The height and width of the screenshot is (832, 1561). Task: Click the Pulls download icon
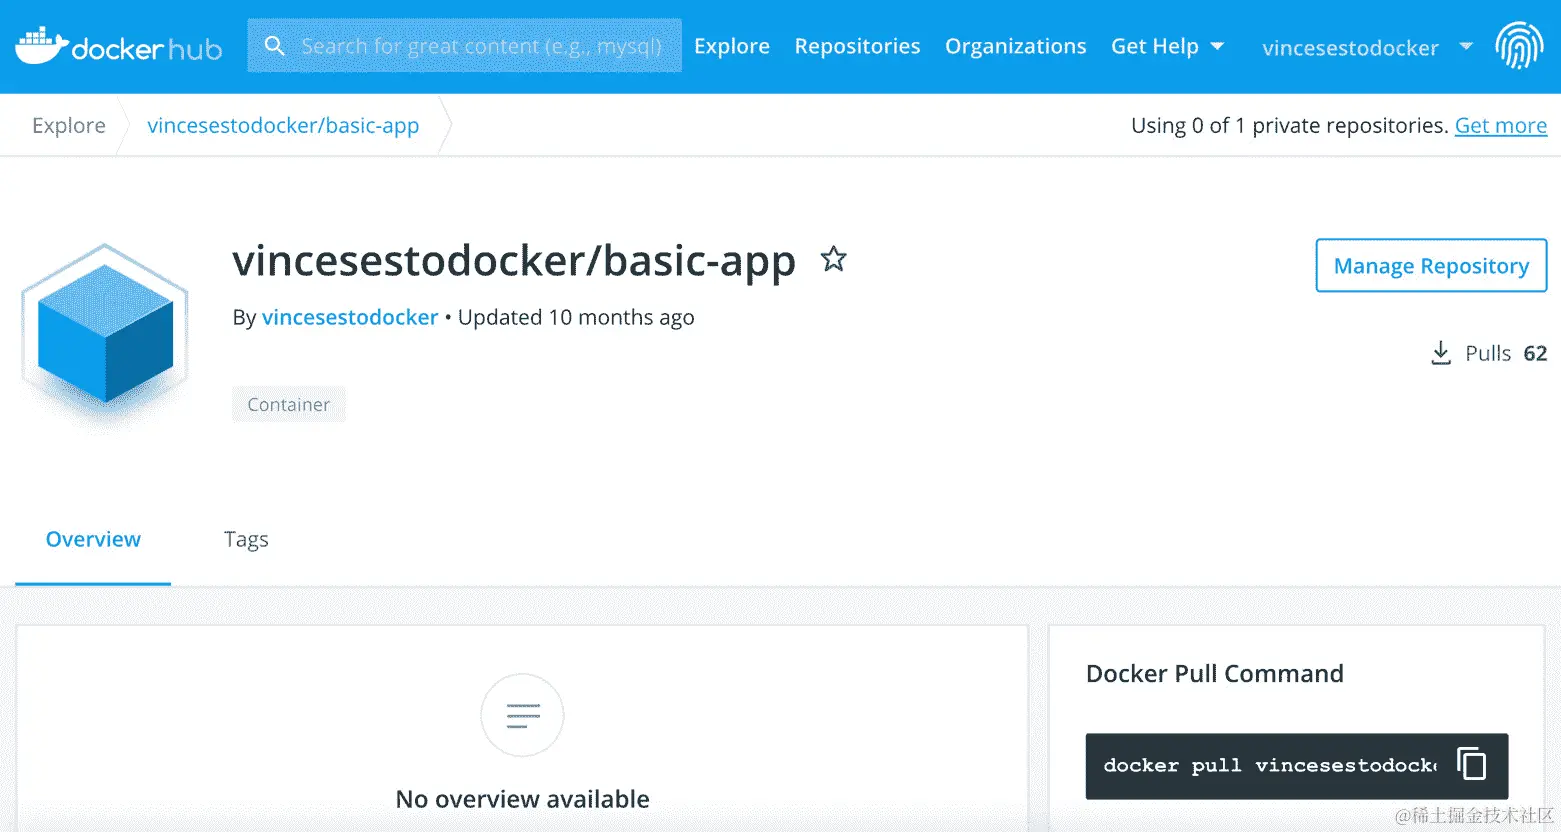[1440, 353]
